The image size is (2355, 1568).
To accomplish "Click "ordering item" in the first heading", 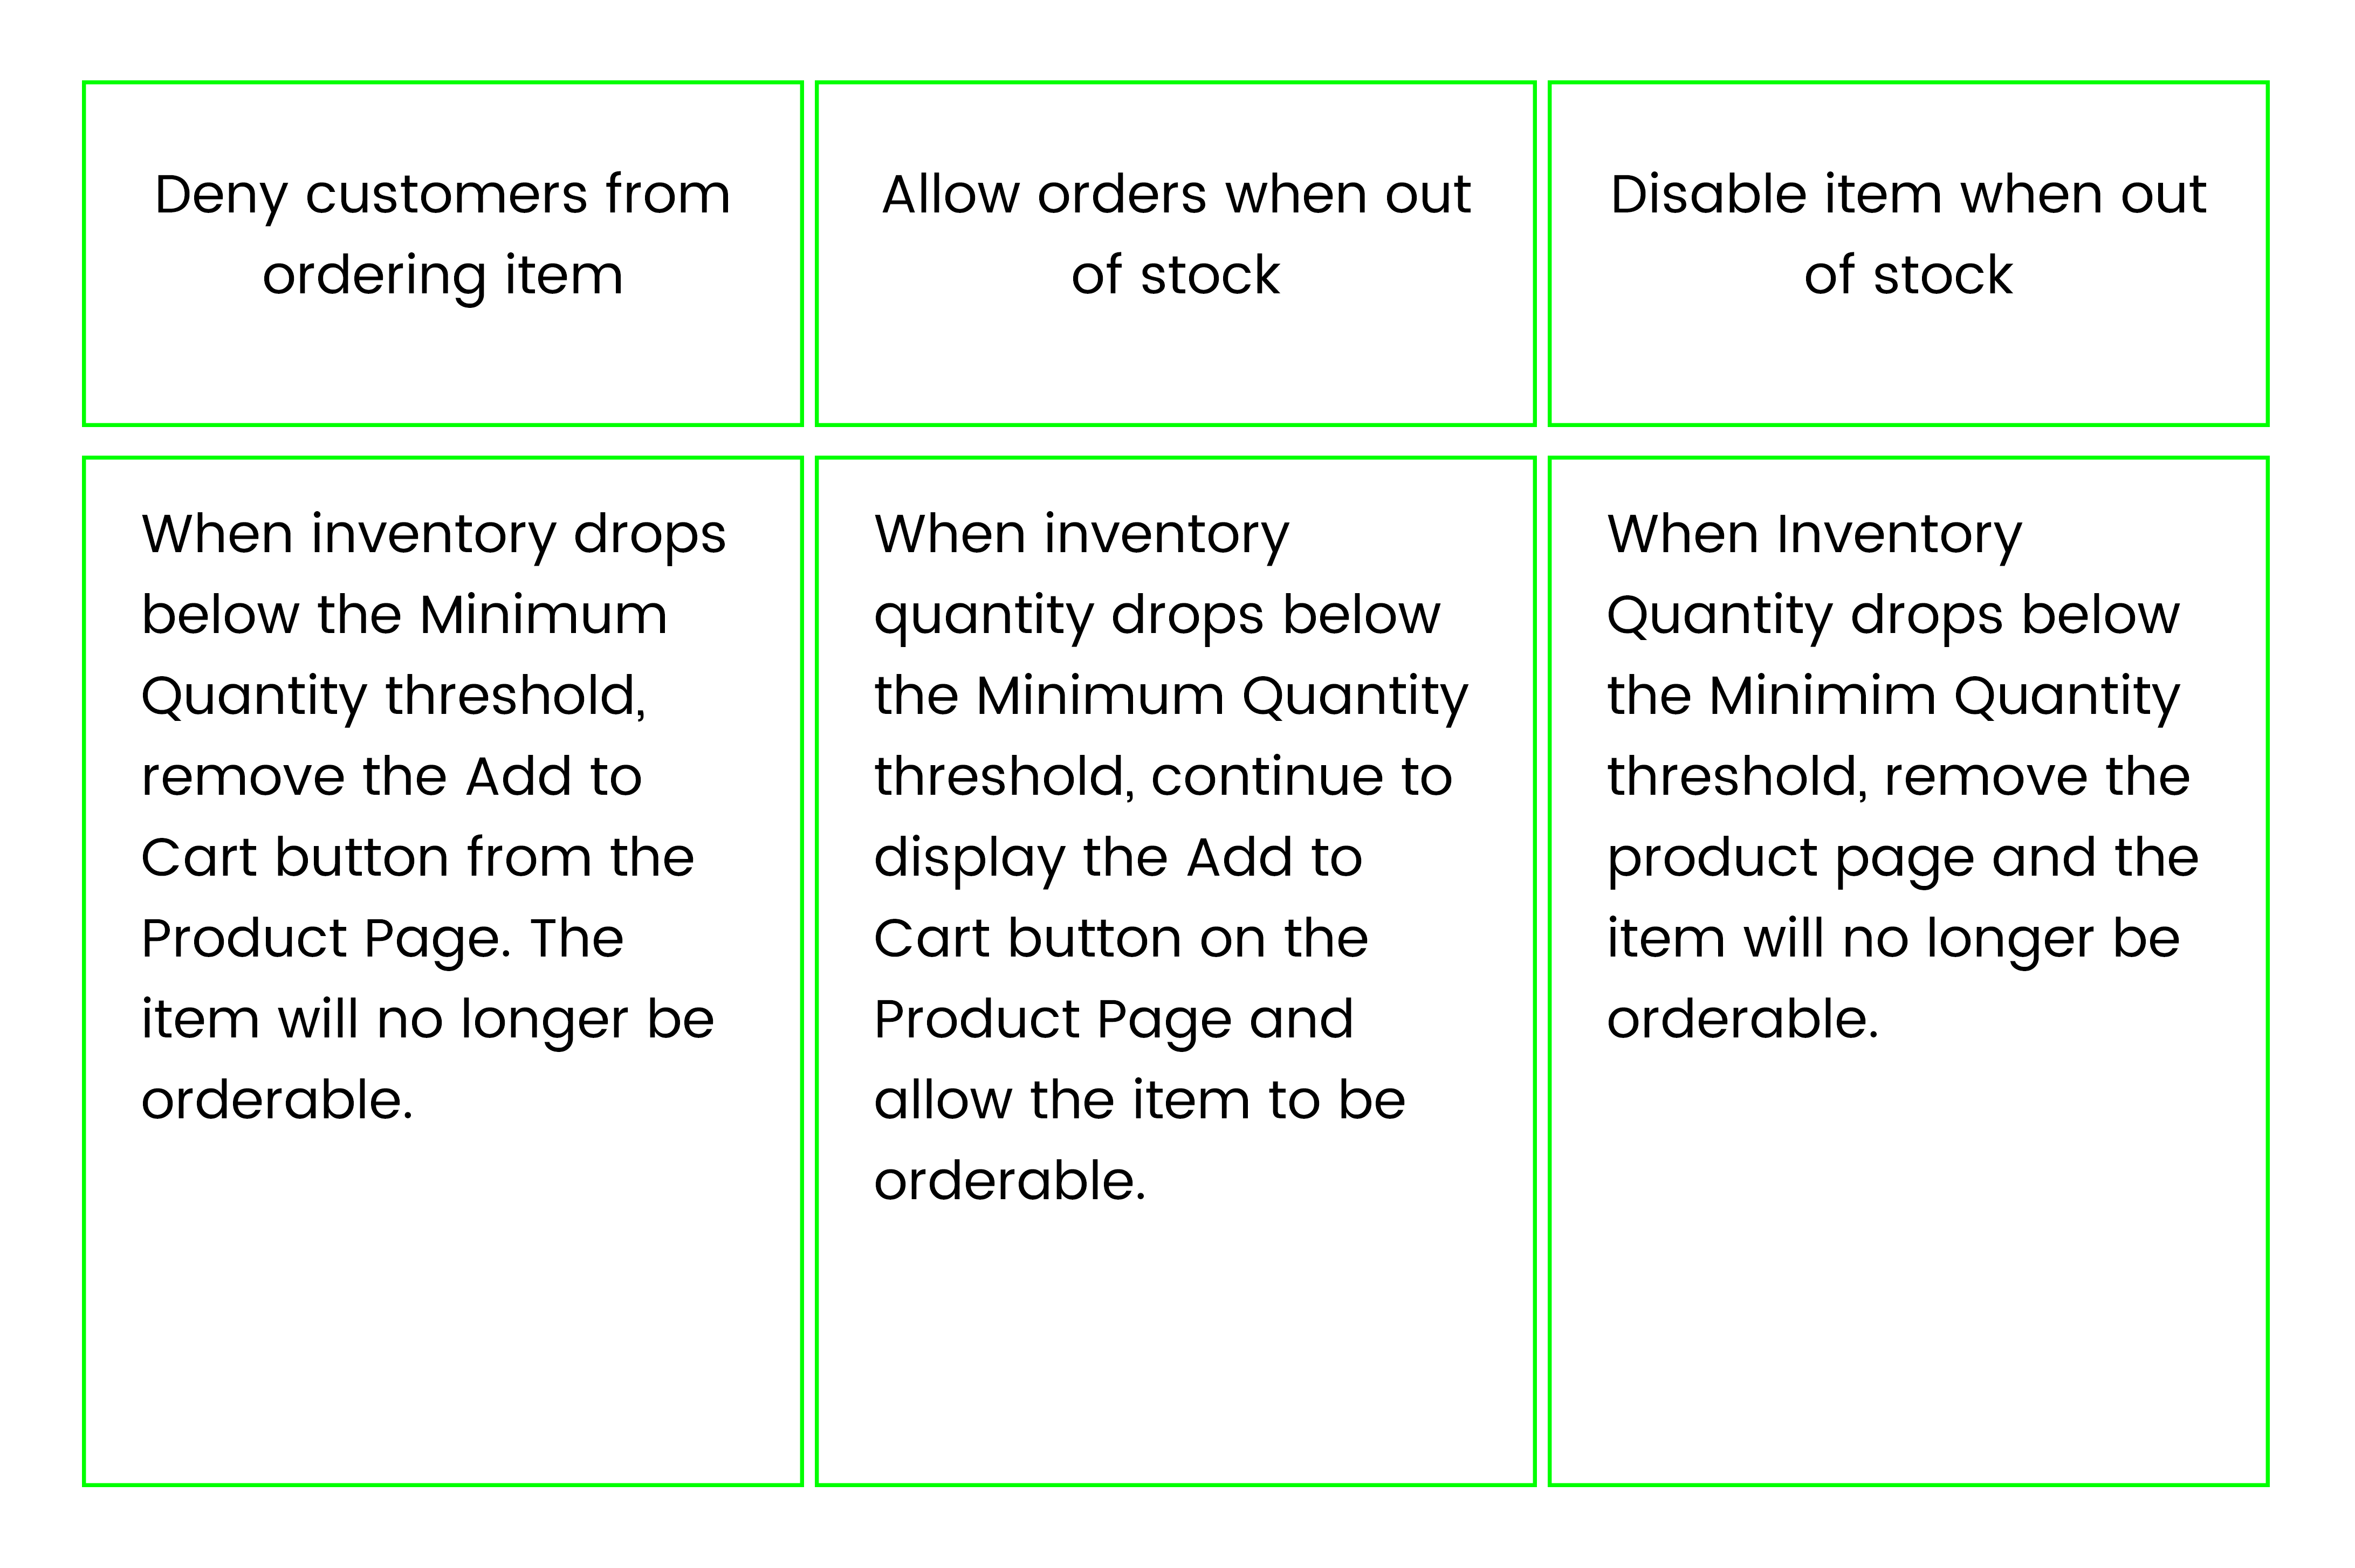I will (x=442, y=276).
